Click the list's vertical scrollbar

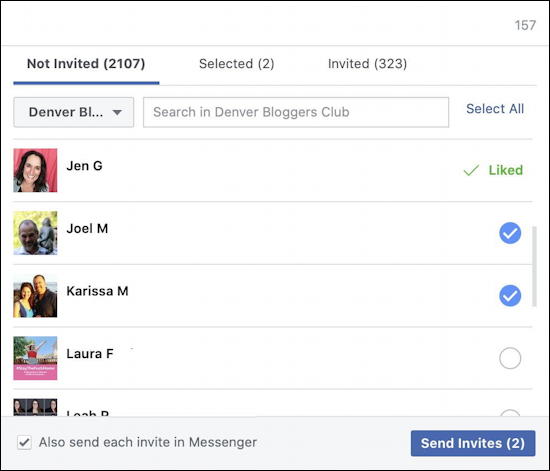pos(535,267)
